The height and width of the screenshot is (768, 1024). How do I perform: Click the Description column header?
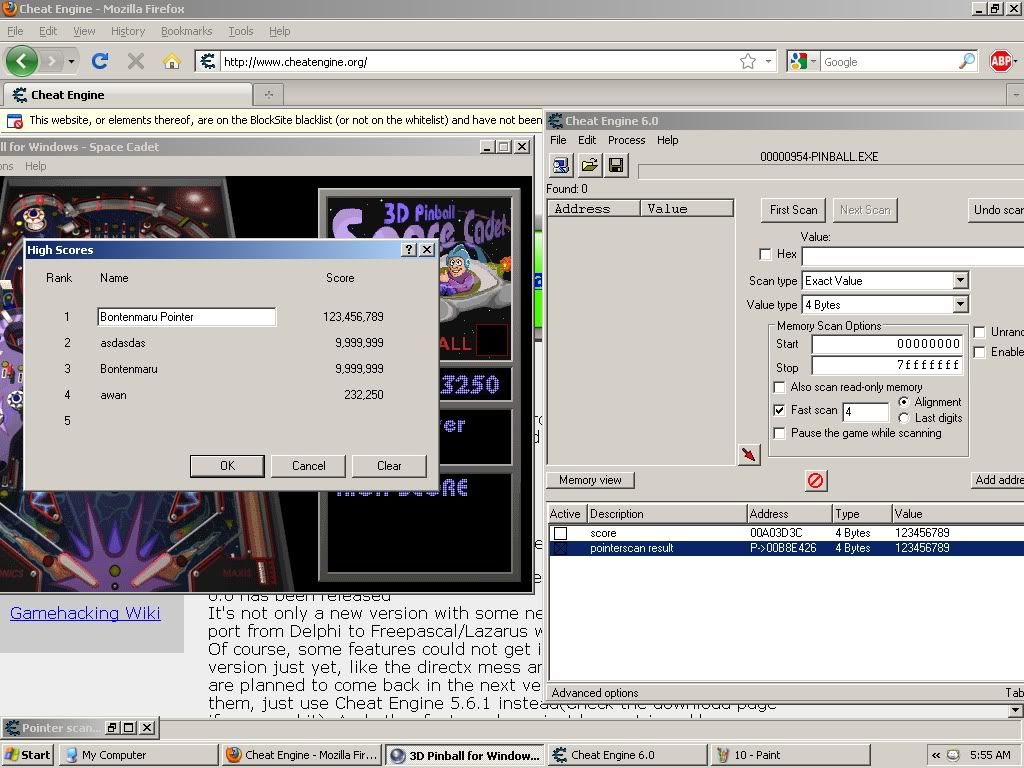click(667, 514)
